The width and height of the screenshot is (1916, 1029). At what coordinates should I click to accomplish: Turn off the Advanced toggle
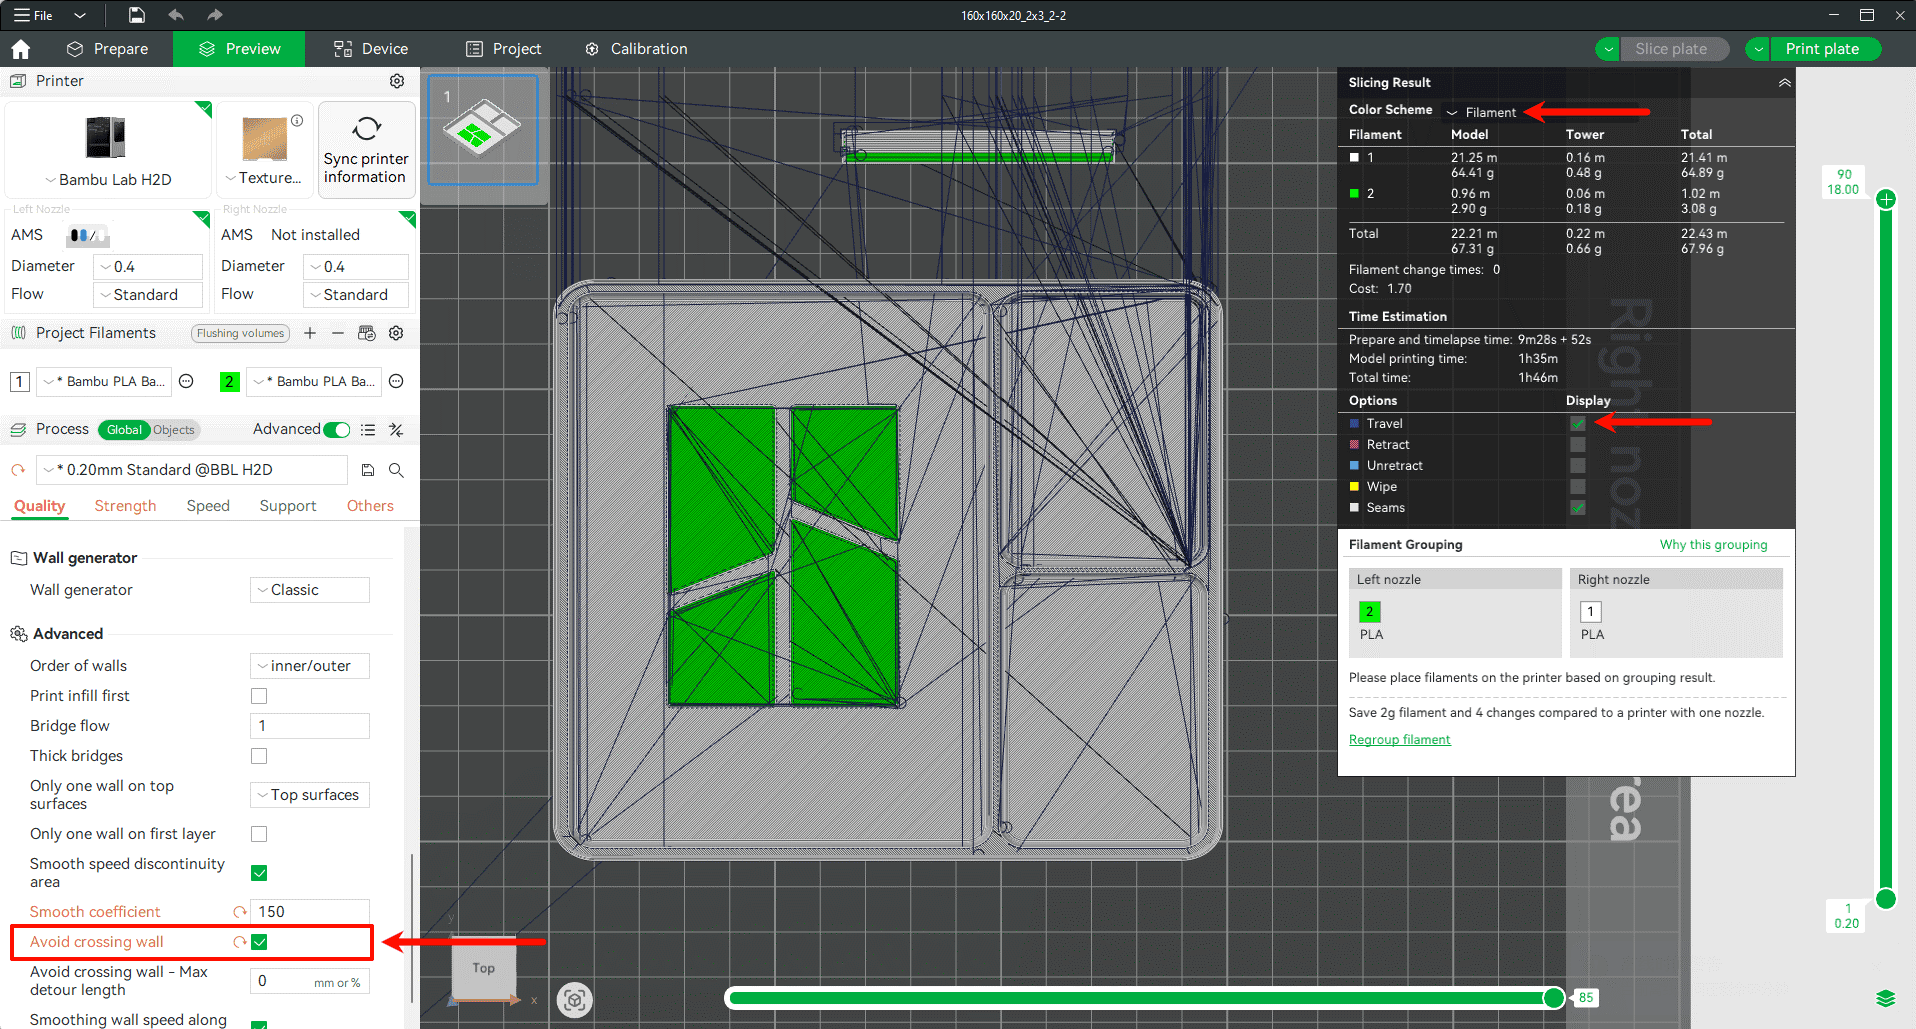[x=337, y=430]
